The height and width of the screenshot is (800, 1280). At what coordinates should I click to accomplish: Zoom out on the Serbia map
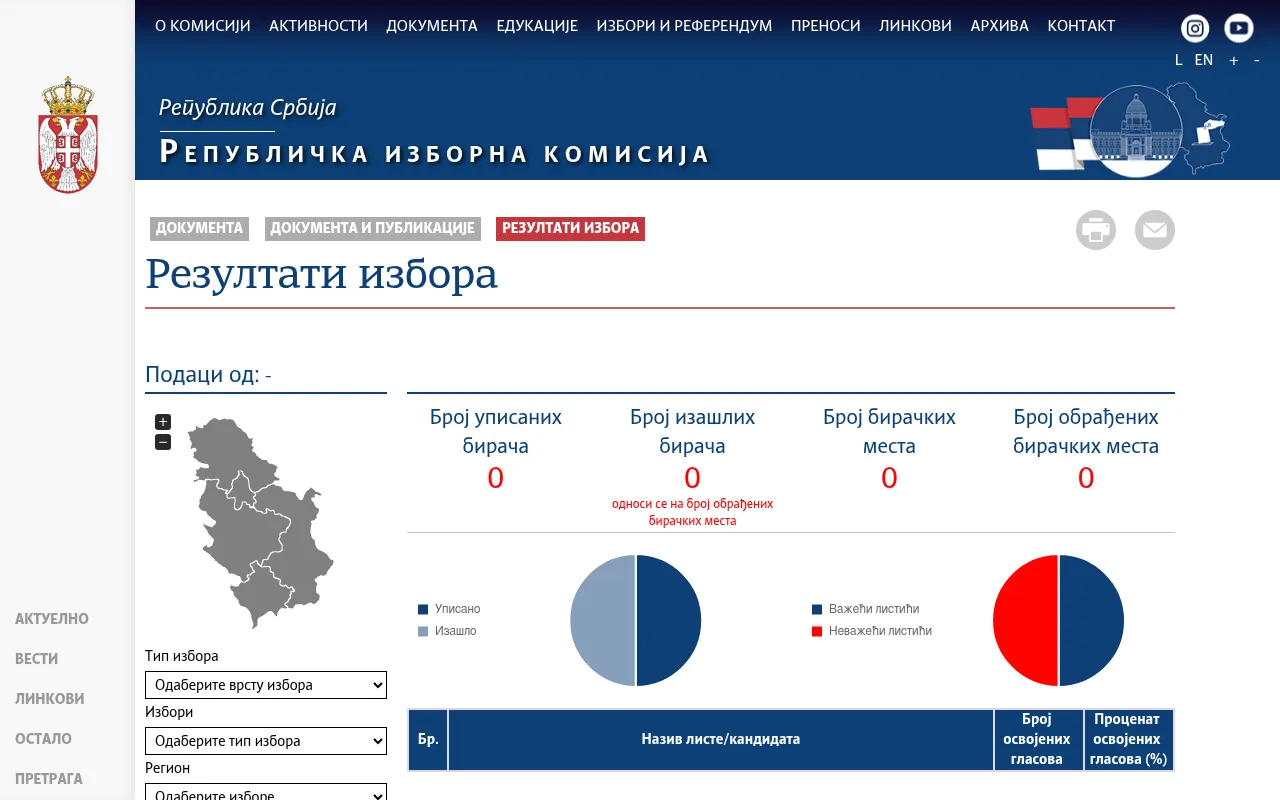pyautogui.click(x=163, y=442)
